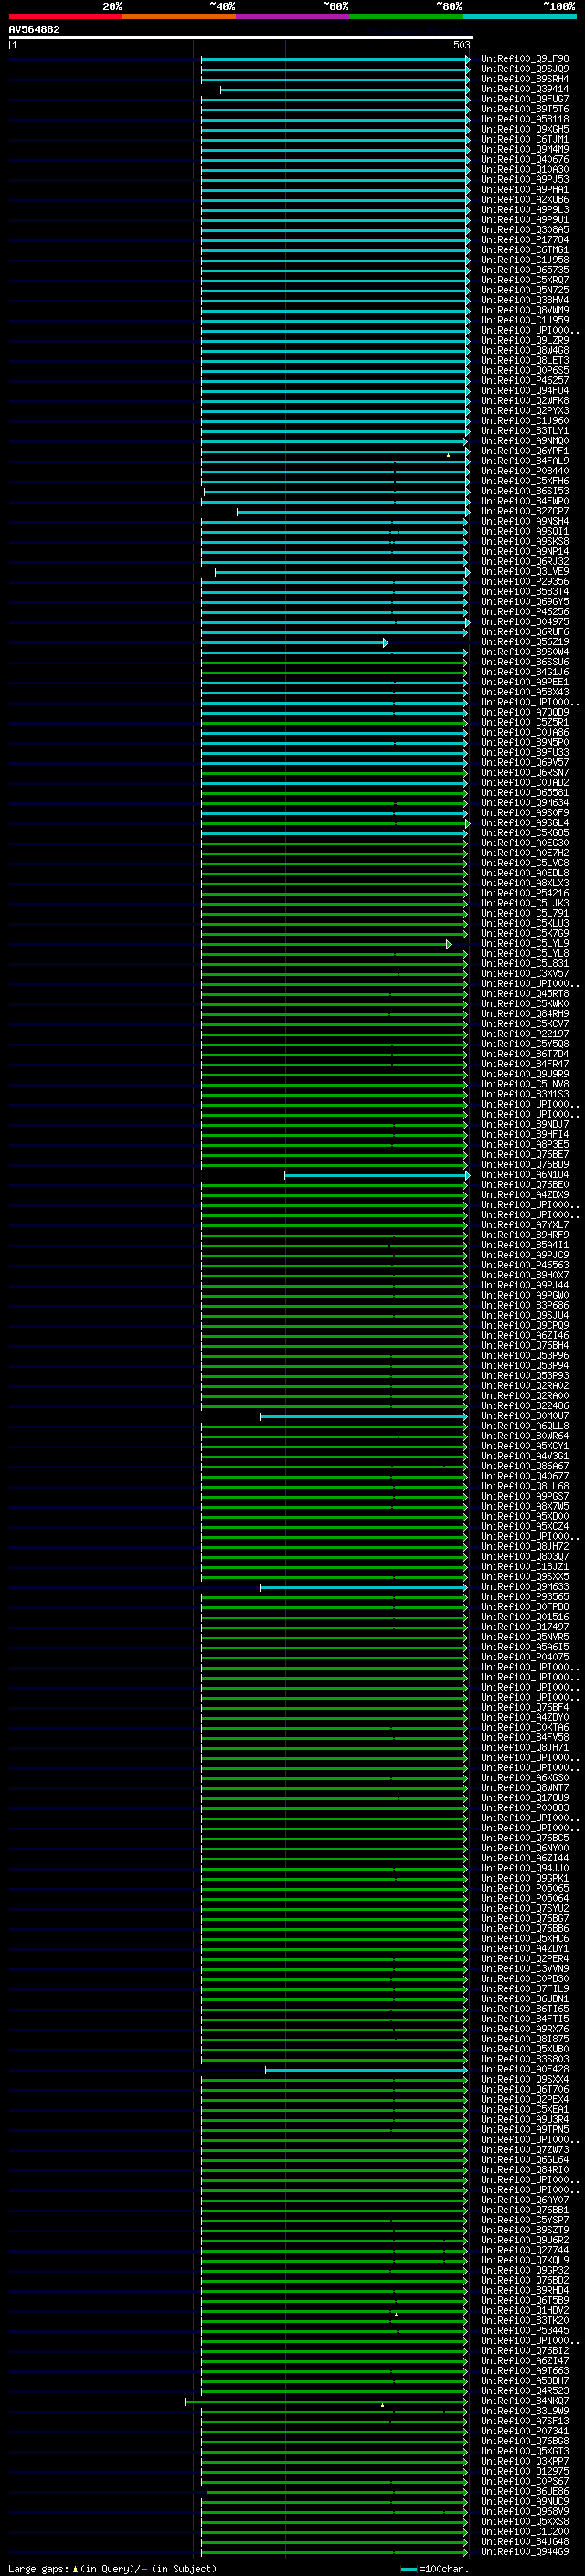Select the UniRef100_A7SF13 label
Viewport: 585px width, 2576px height.
point(525,2420)
